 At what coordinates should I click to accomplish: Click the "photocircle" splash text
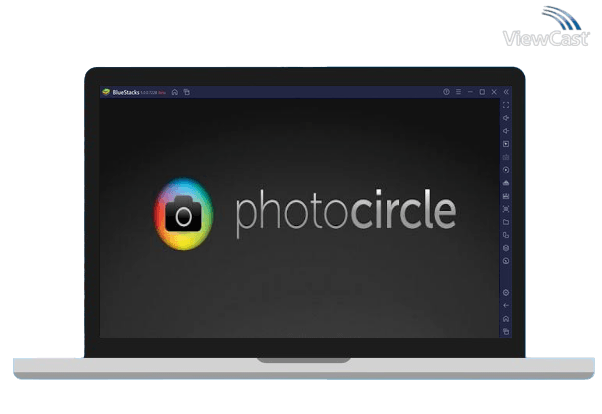(346, 212)
